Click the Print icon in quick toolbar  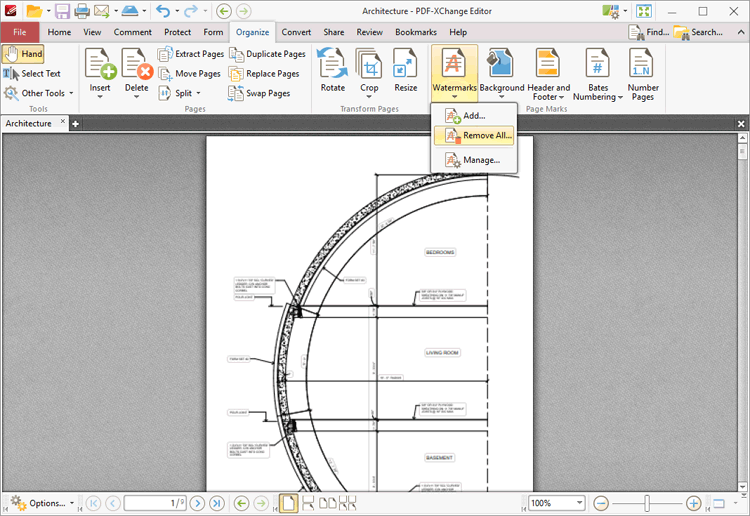82,11
